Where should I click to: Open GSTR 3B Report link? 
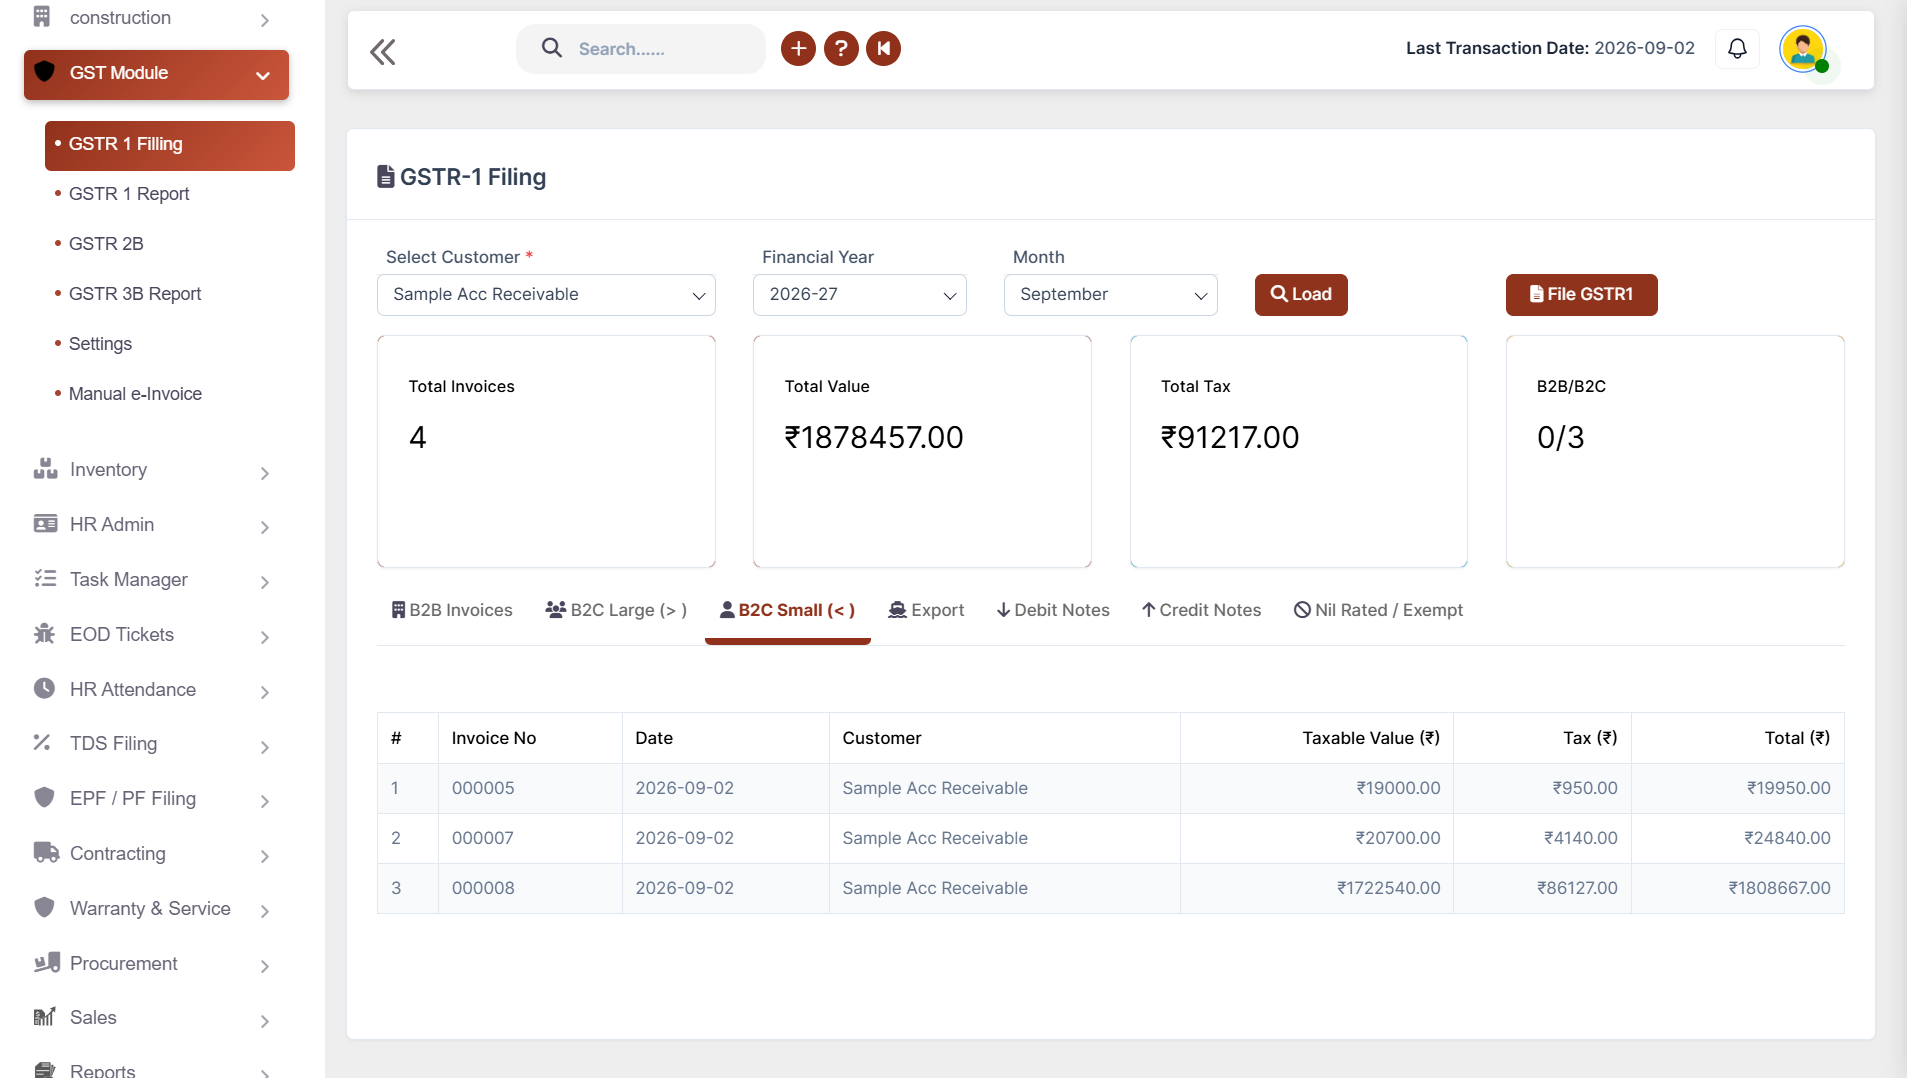pyautogui.click(x=135, y=294)
